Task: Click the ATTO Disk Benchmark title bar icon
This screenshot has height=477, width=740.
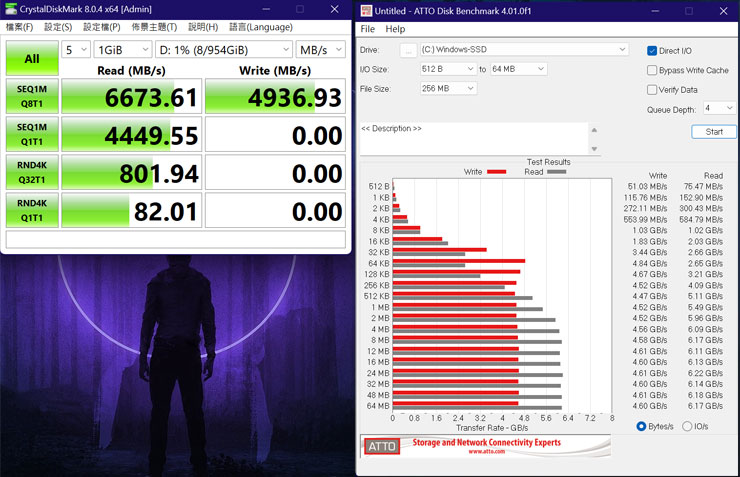Action: (x=367, y=10)
